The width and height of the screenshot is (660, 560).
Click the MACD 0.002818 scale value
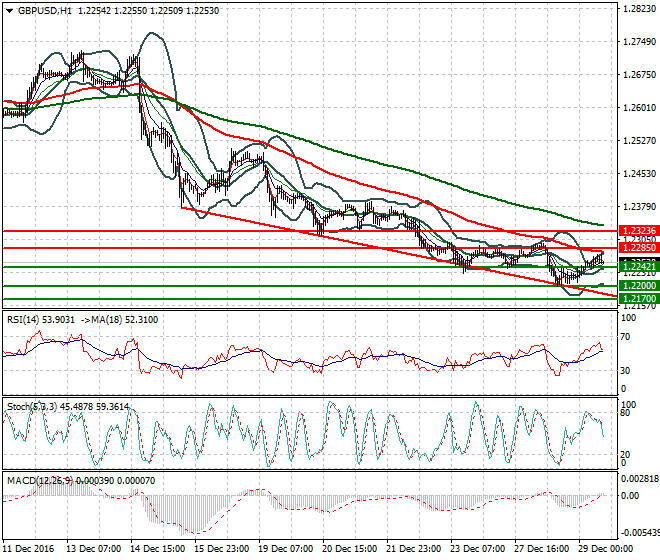pyautogui.click(x=640, y=478)
